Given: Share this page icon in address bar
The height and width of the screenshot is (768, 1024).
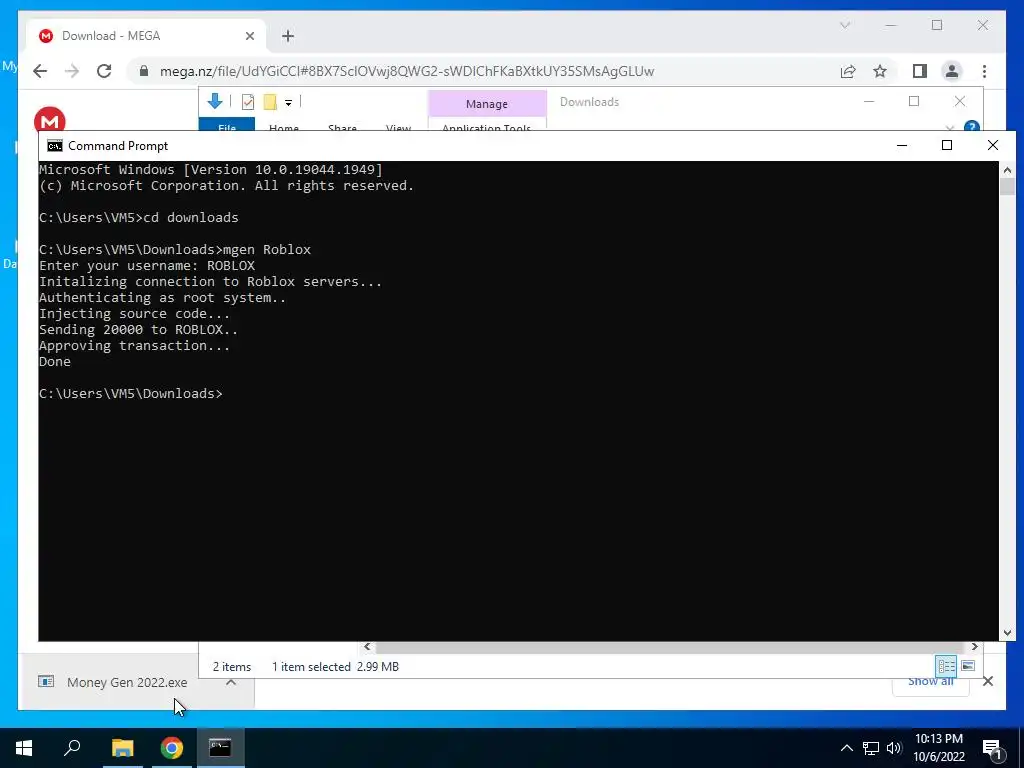Looking at the screenshot, I should (x=848, y=71).
